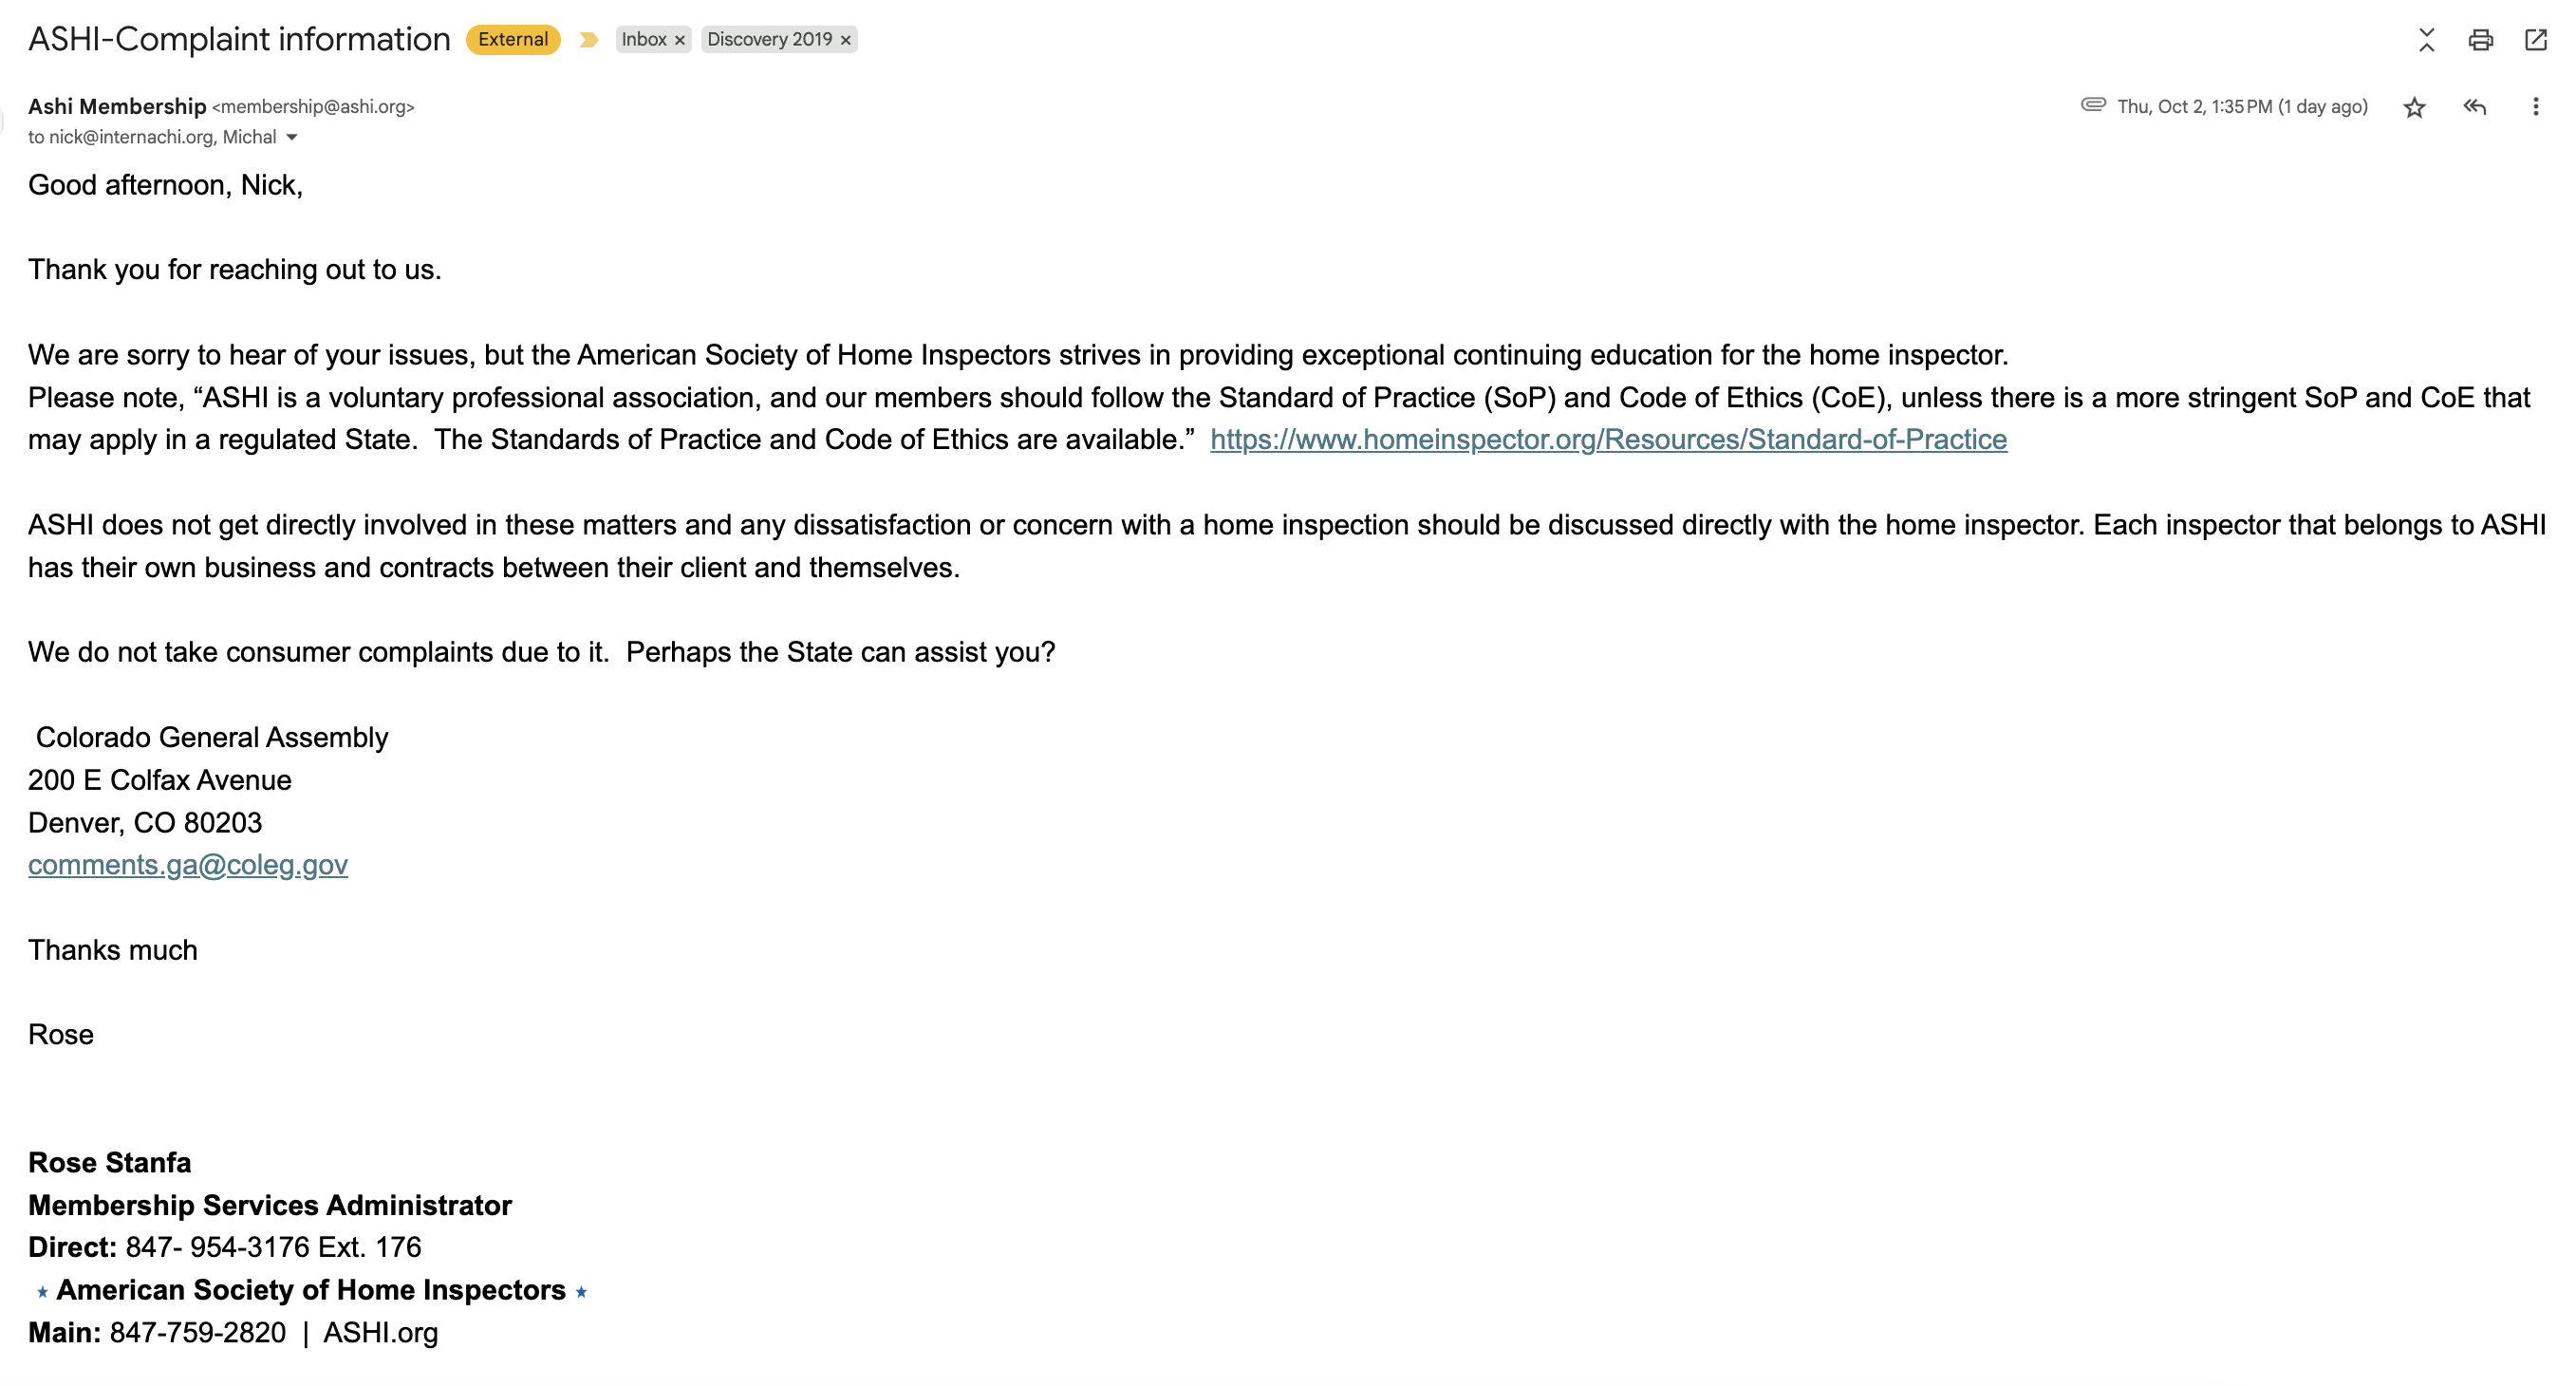Open the Inbox label

pyautogui.click(x=644, y=39)
